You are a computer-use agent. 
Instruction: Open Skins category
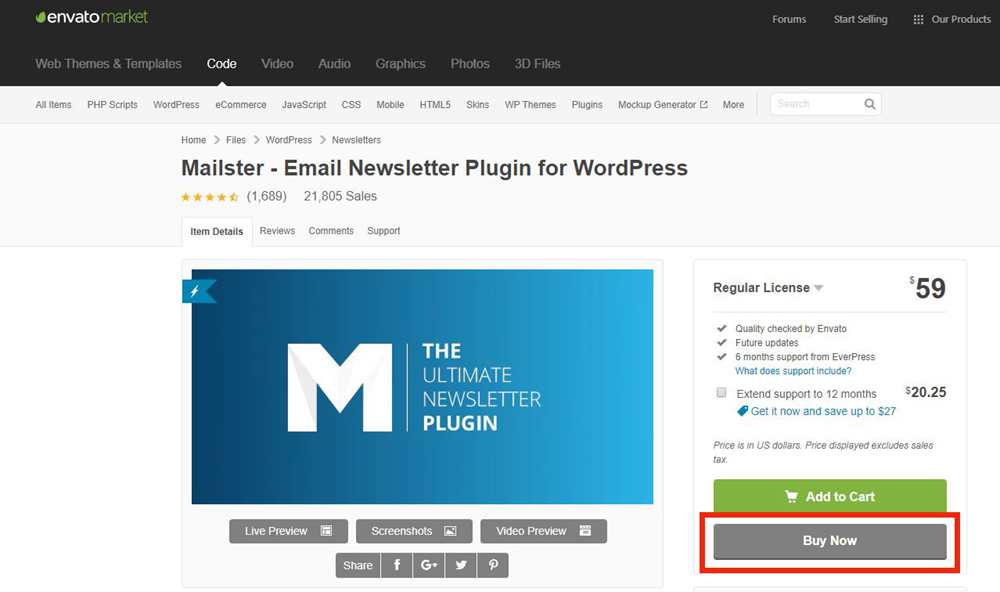click(478, 105)
